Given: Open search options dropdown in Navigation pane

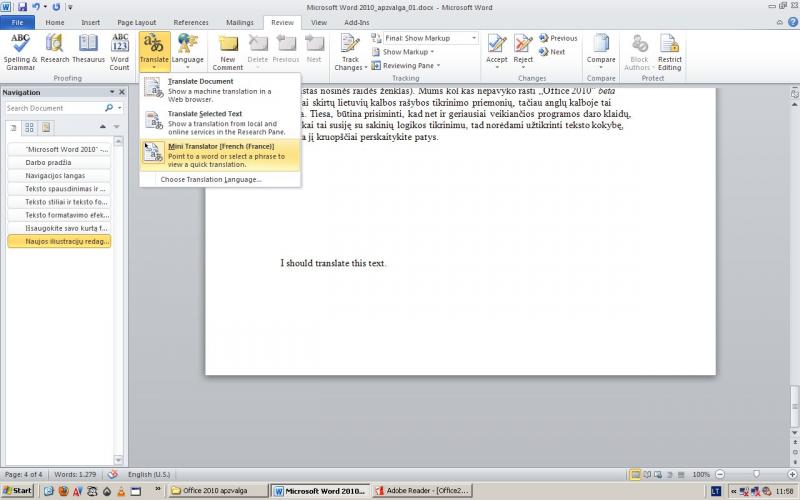Looking at the screenshot, I should click(120, 108).
